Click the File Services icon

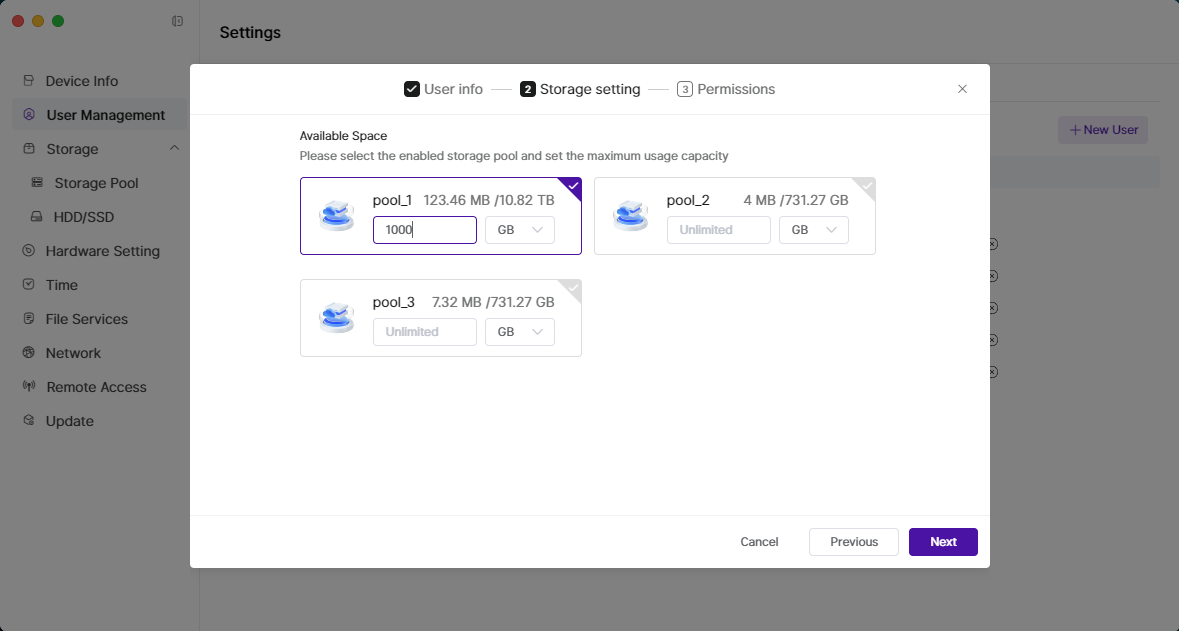29,318
